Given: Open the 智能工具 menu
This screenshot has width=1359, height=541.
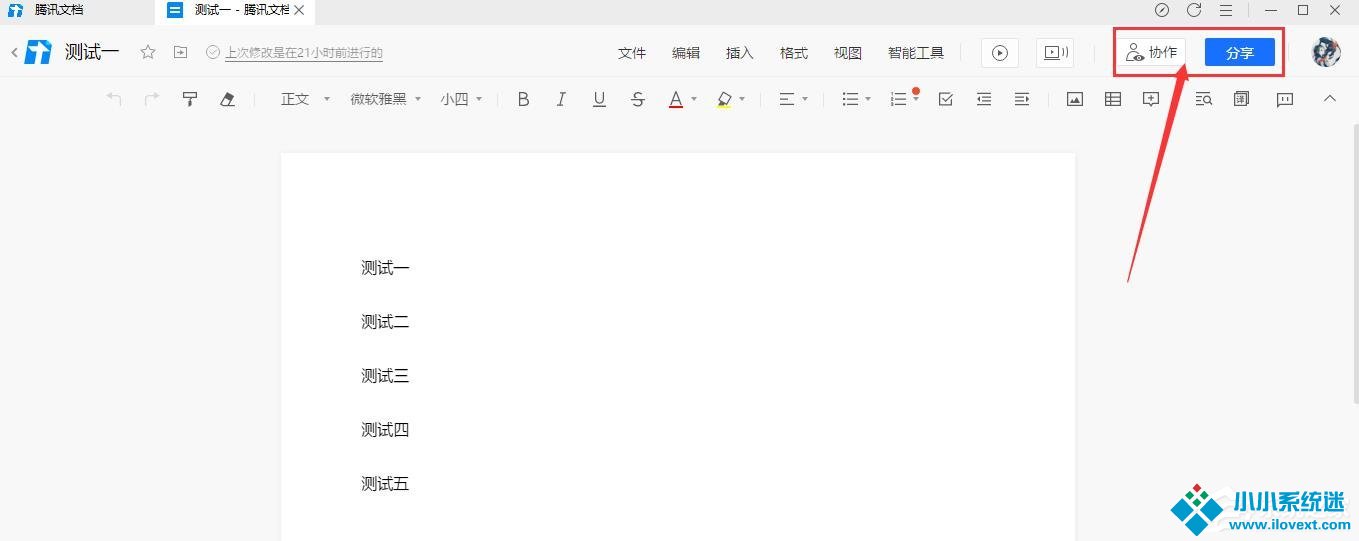Looking at the screenshot, I should 916,53.
